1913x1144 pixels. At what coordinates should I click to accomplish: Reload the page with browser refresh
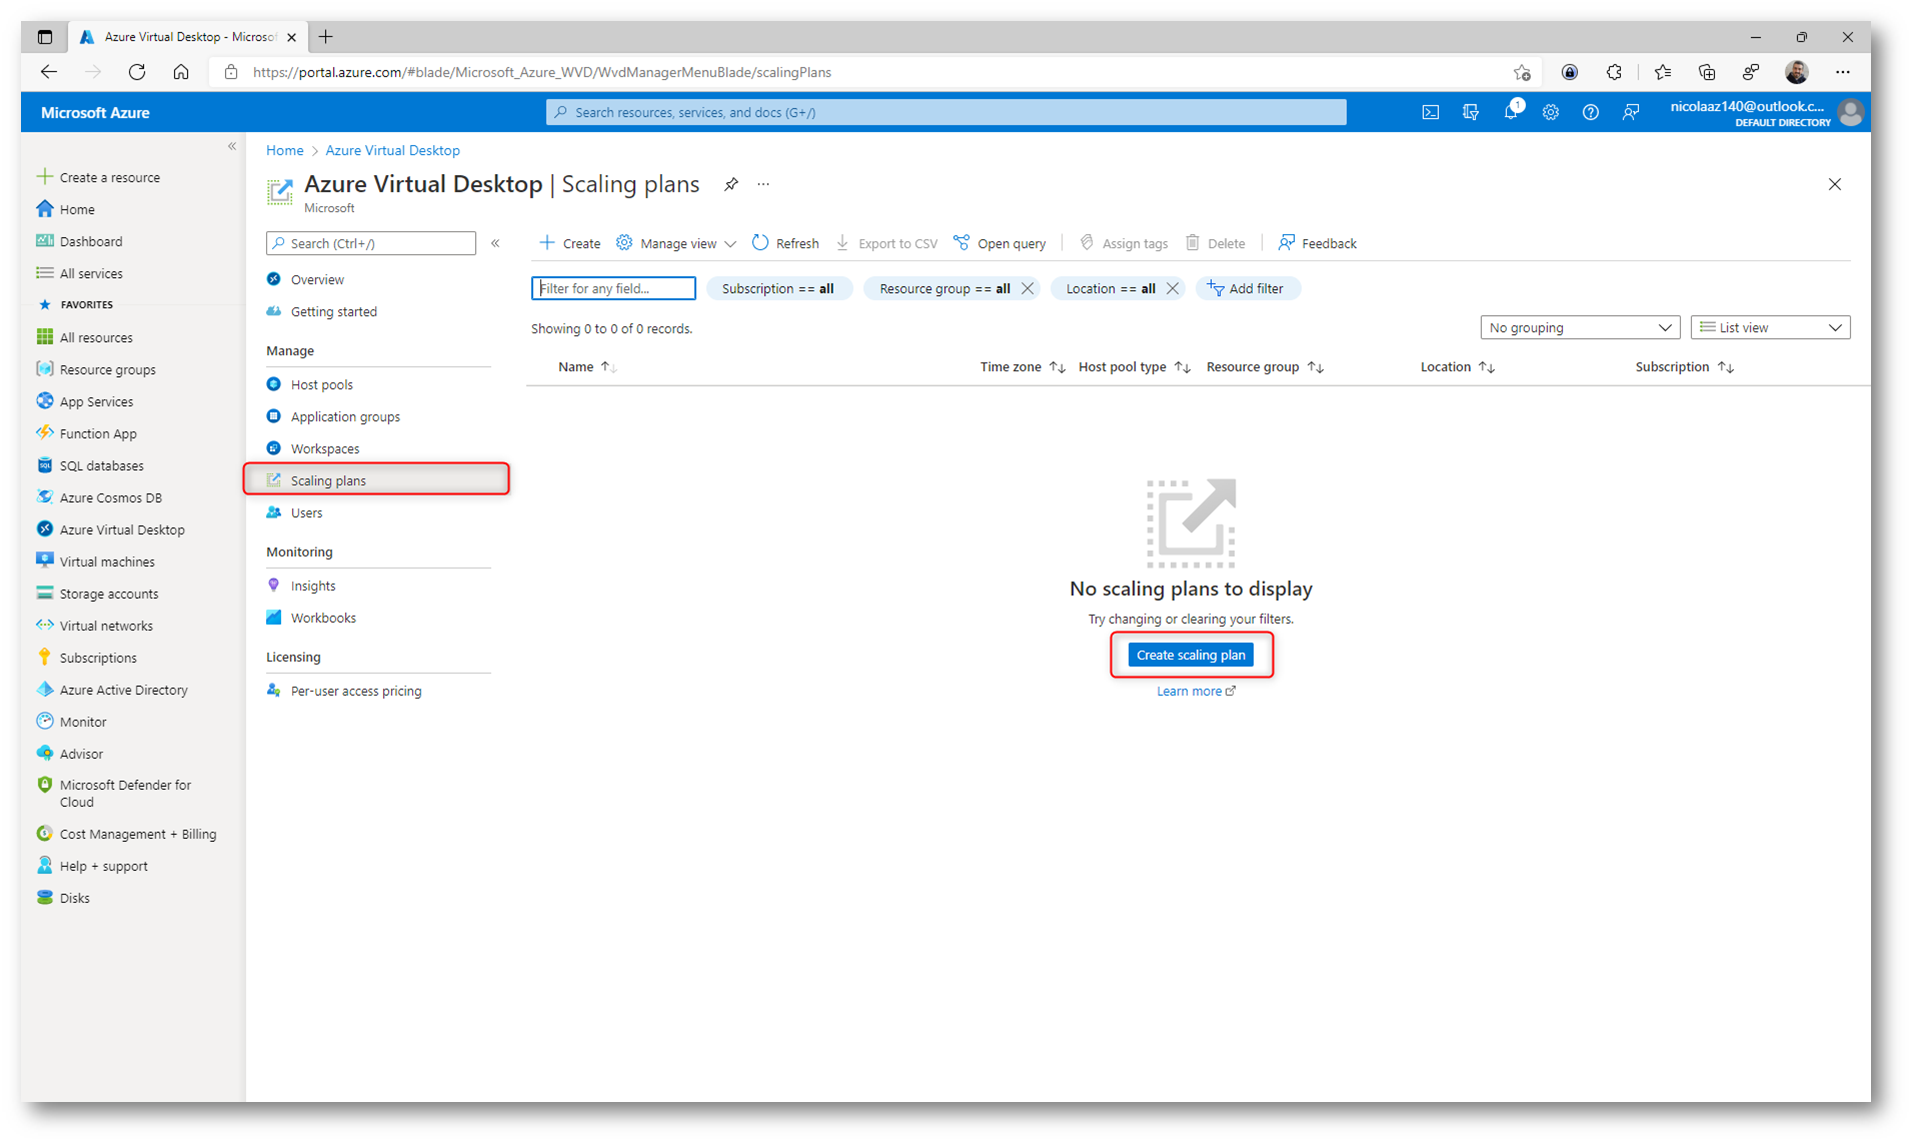click(x=137, y=72)
